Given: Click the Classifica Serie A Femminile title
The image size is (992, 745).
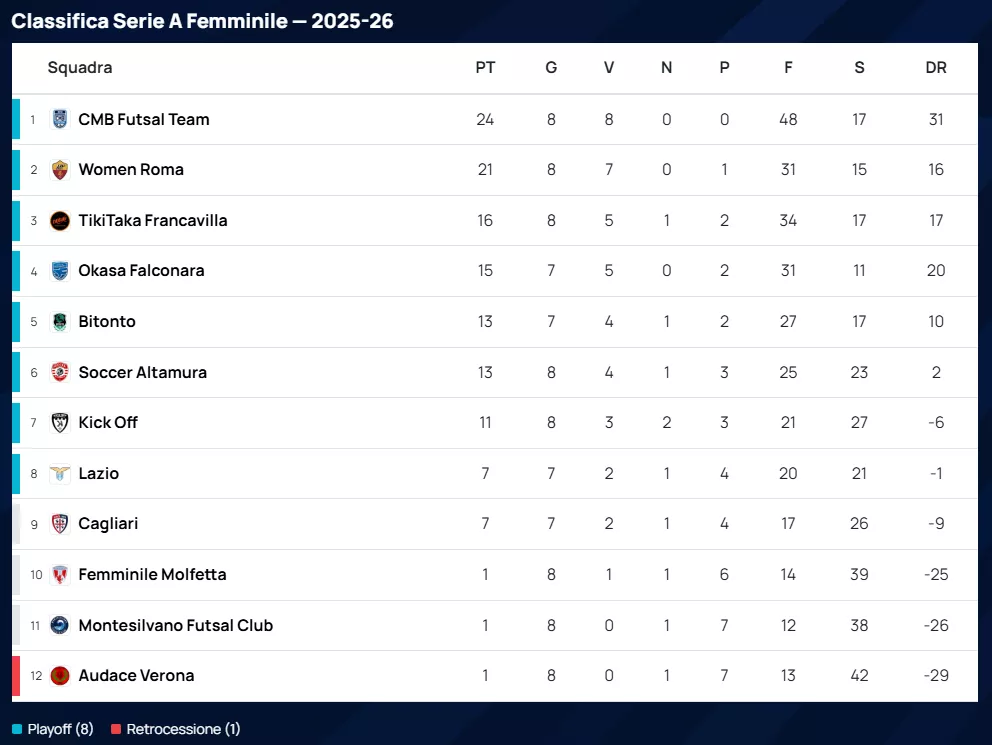Looking at the screenshot, I should tap(202, 21).
